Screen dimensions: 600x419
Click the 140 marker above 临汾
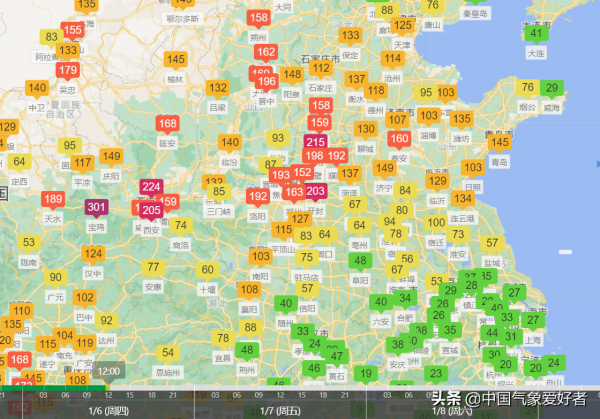pyautogui.click(x=230, y=142)
